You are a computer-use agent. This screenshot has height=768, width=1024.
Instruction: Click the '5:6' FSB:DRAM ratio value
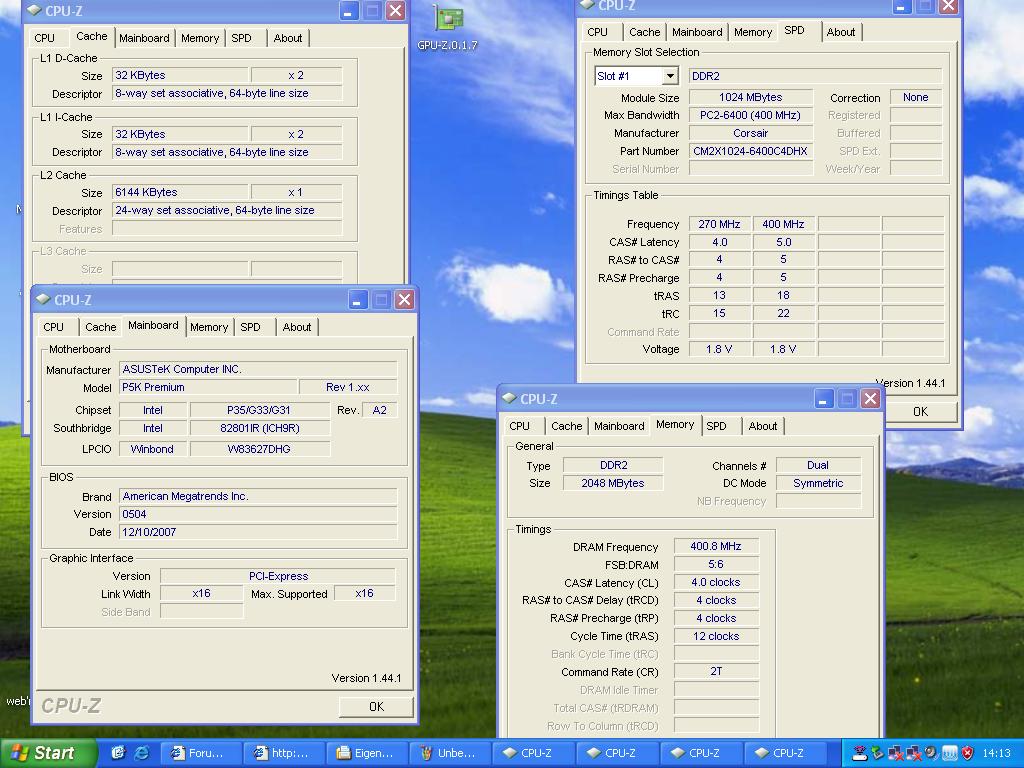(x=716, y=564)
